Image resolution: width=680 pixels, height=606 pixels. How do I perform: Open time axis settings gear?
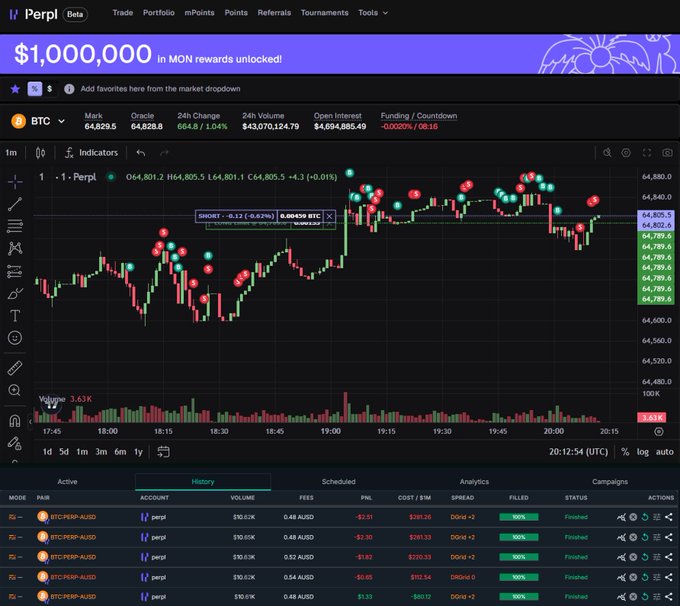point(658,432)
